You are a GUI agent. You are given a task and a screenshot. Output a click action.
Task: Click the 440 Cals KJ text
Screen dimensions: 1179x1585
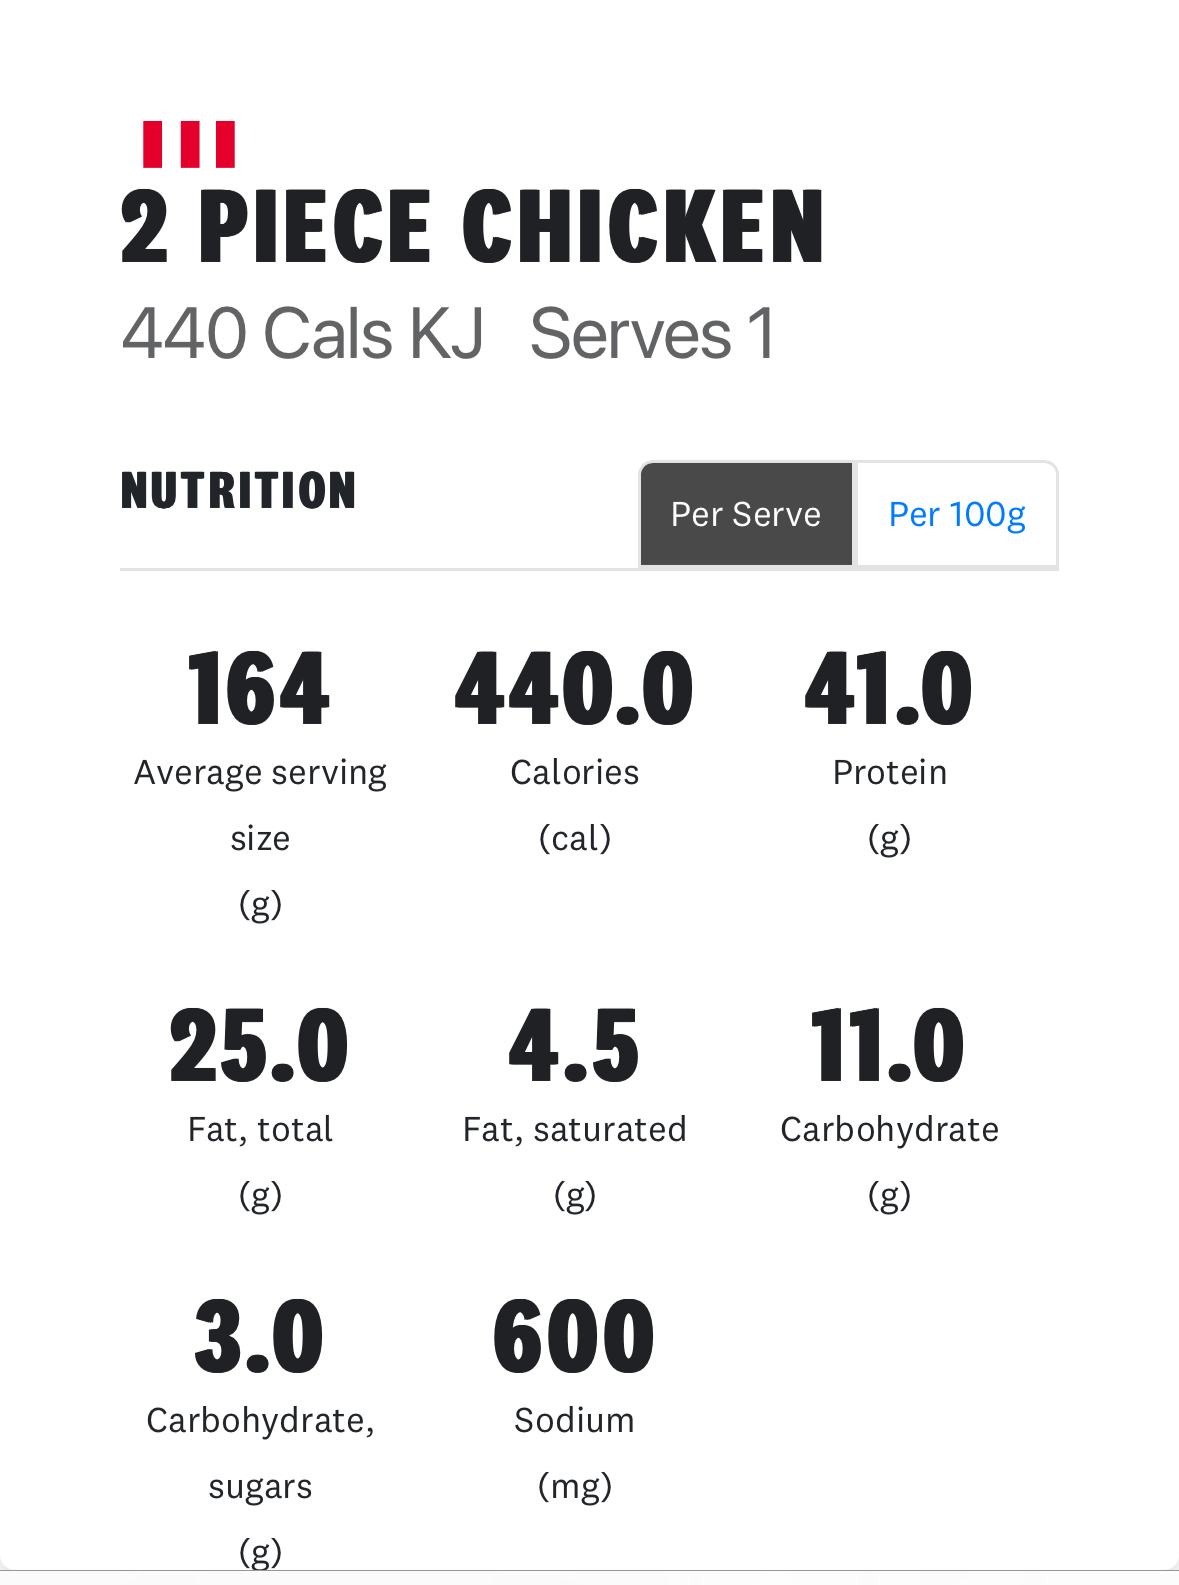coord(302,333)
